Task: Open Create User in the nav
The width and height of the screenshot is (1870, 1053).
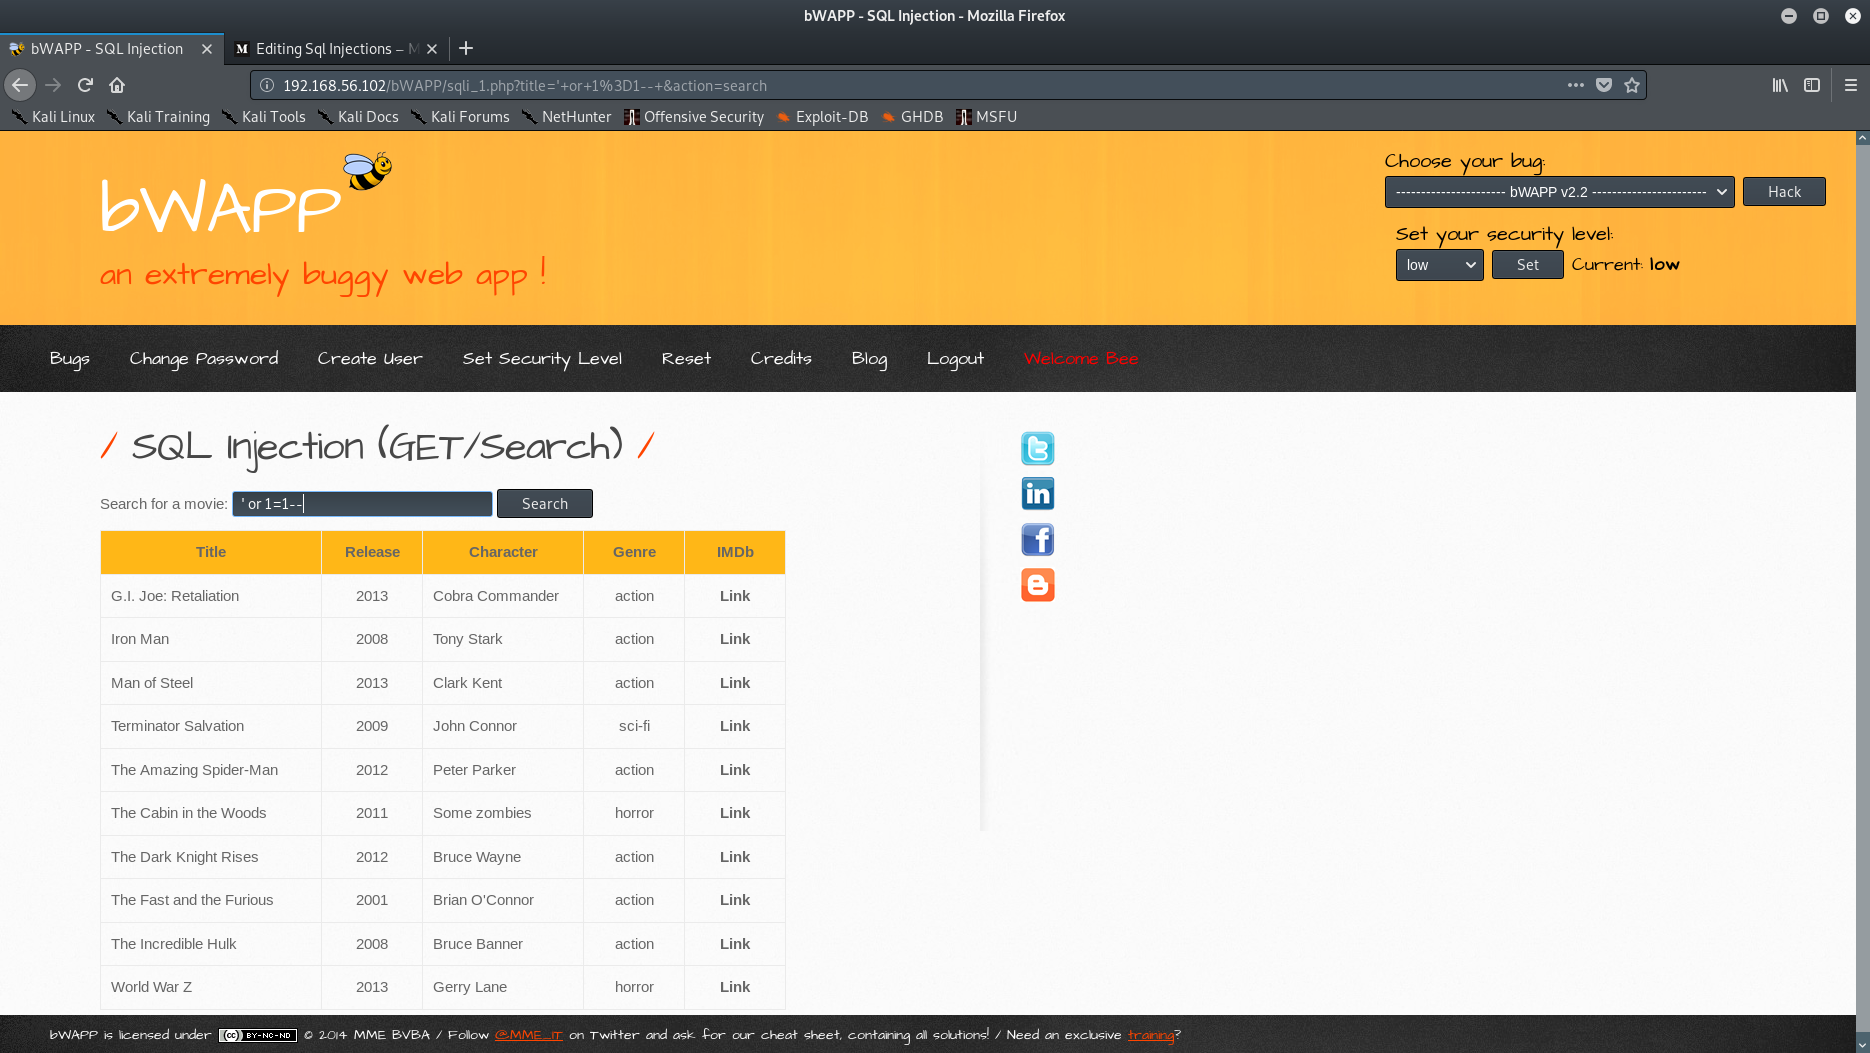Action: coord(370,358)
